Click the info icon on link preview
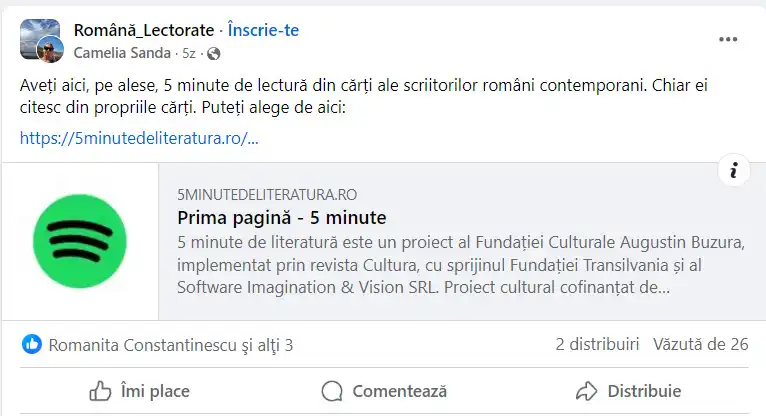Viewport: 766px width, 416px height. 733,170
